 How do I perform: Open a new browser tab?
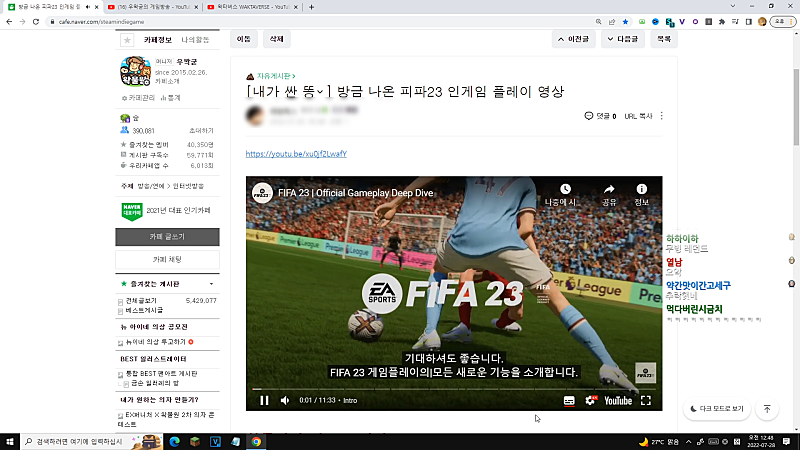tap(311, 7)
